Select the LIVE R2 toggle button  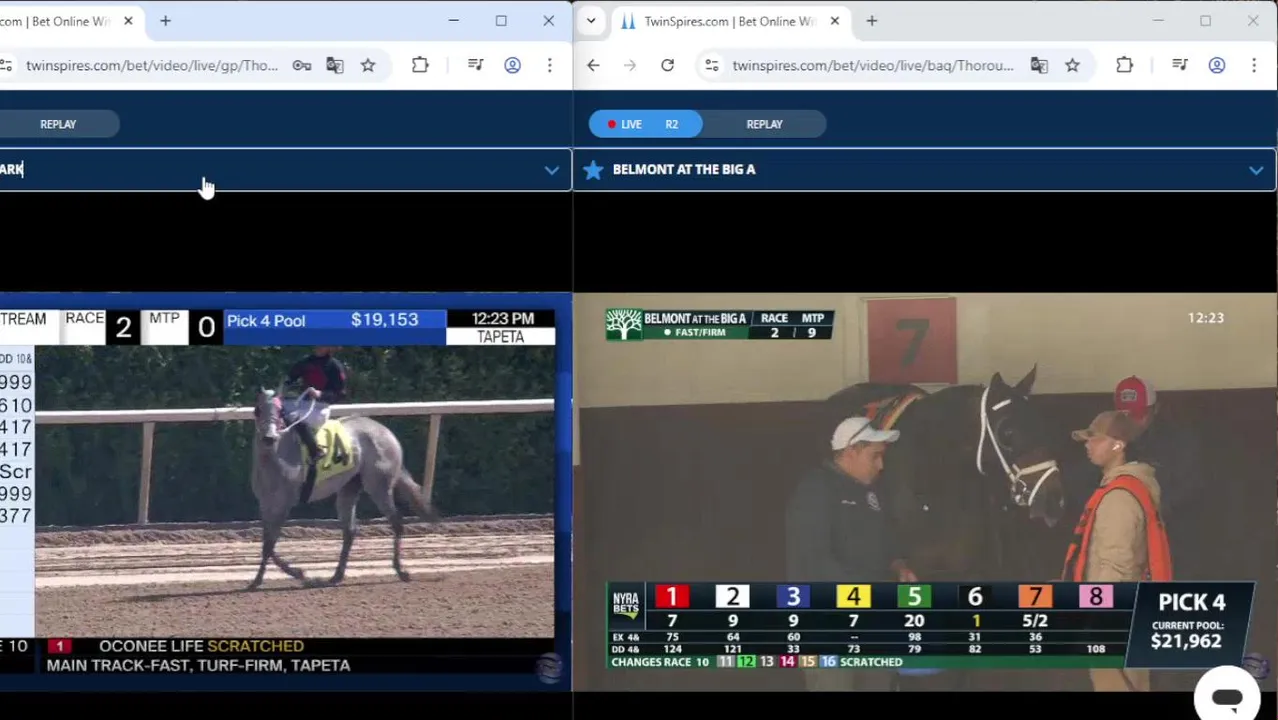[645, 124]
